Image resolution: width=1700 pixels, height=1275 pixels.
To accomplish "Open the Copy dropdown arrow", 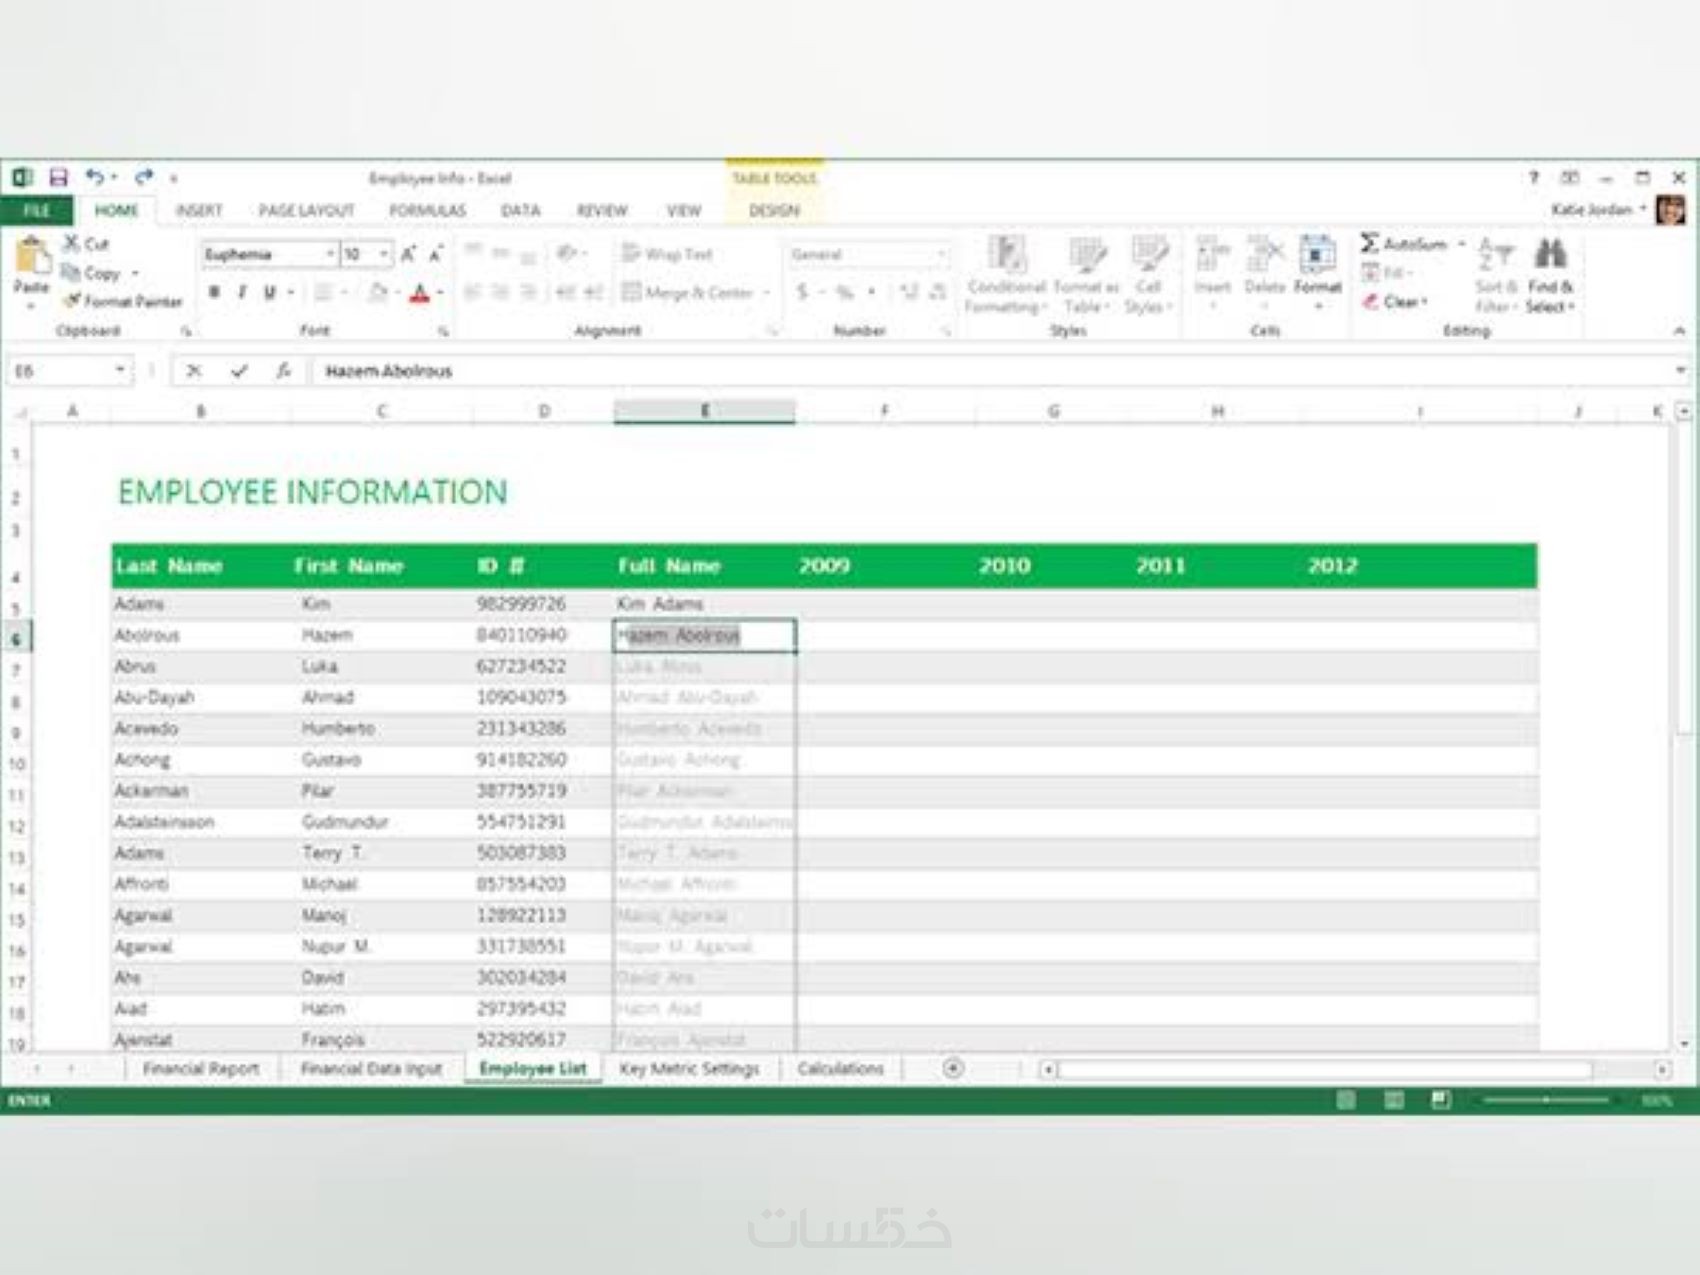I will 134,273.
